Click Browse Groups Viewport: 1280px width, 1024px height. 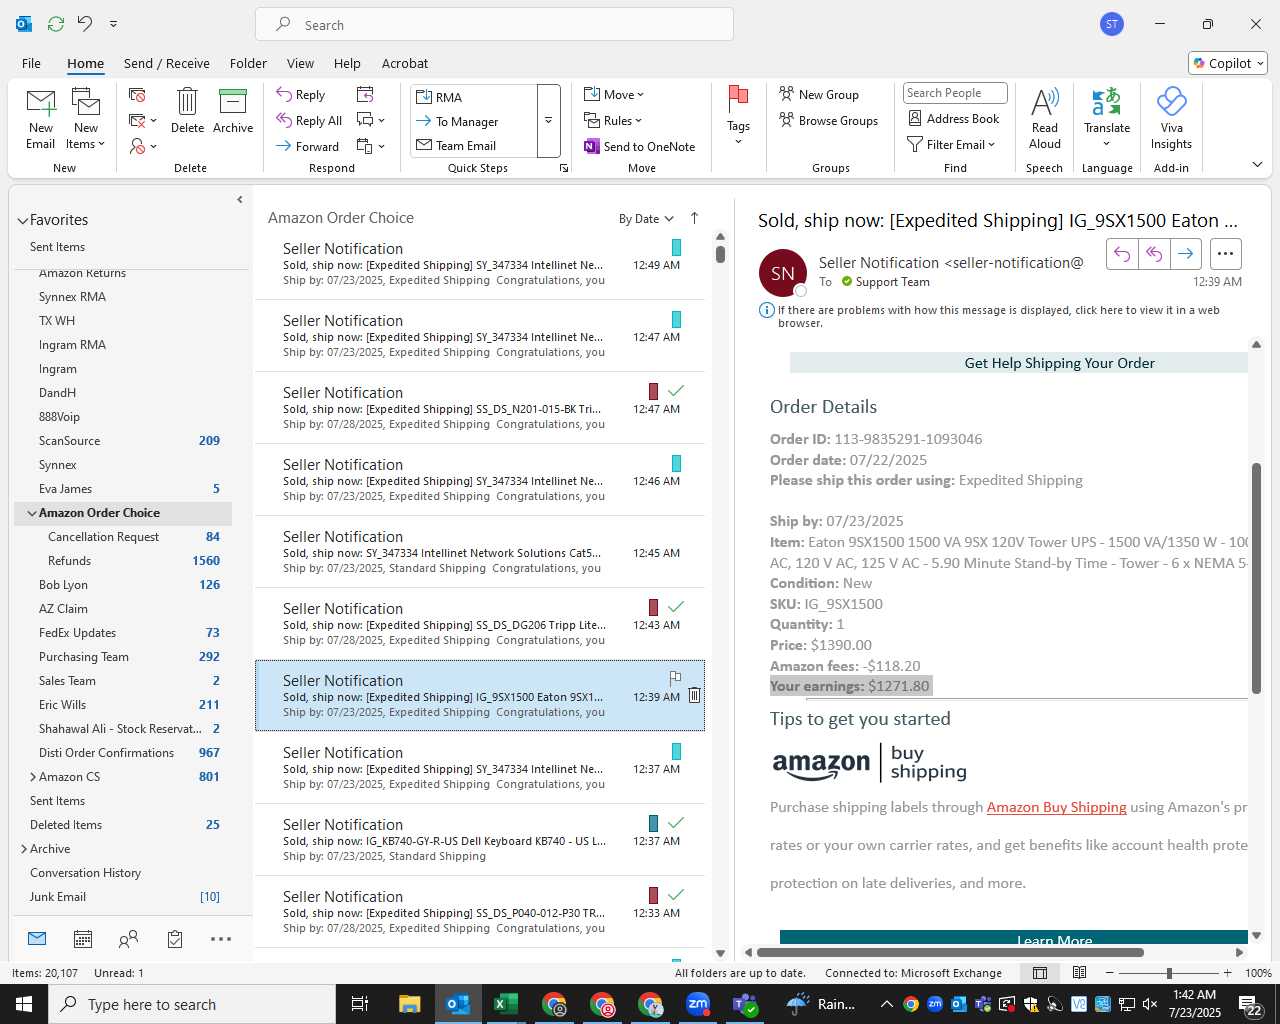pos(828,120)
